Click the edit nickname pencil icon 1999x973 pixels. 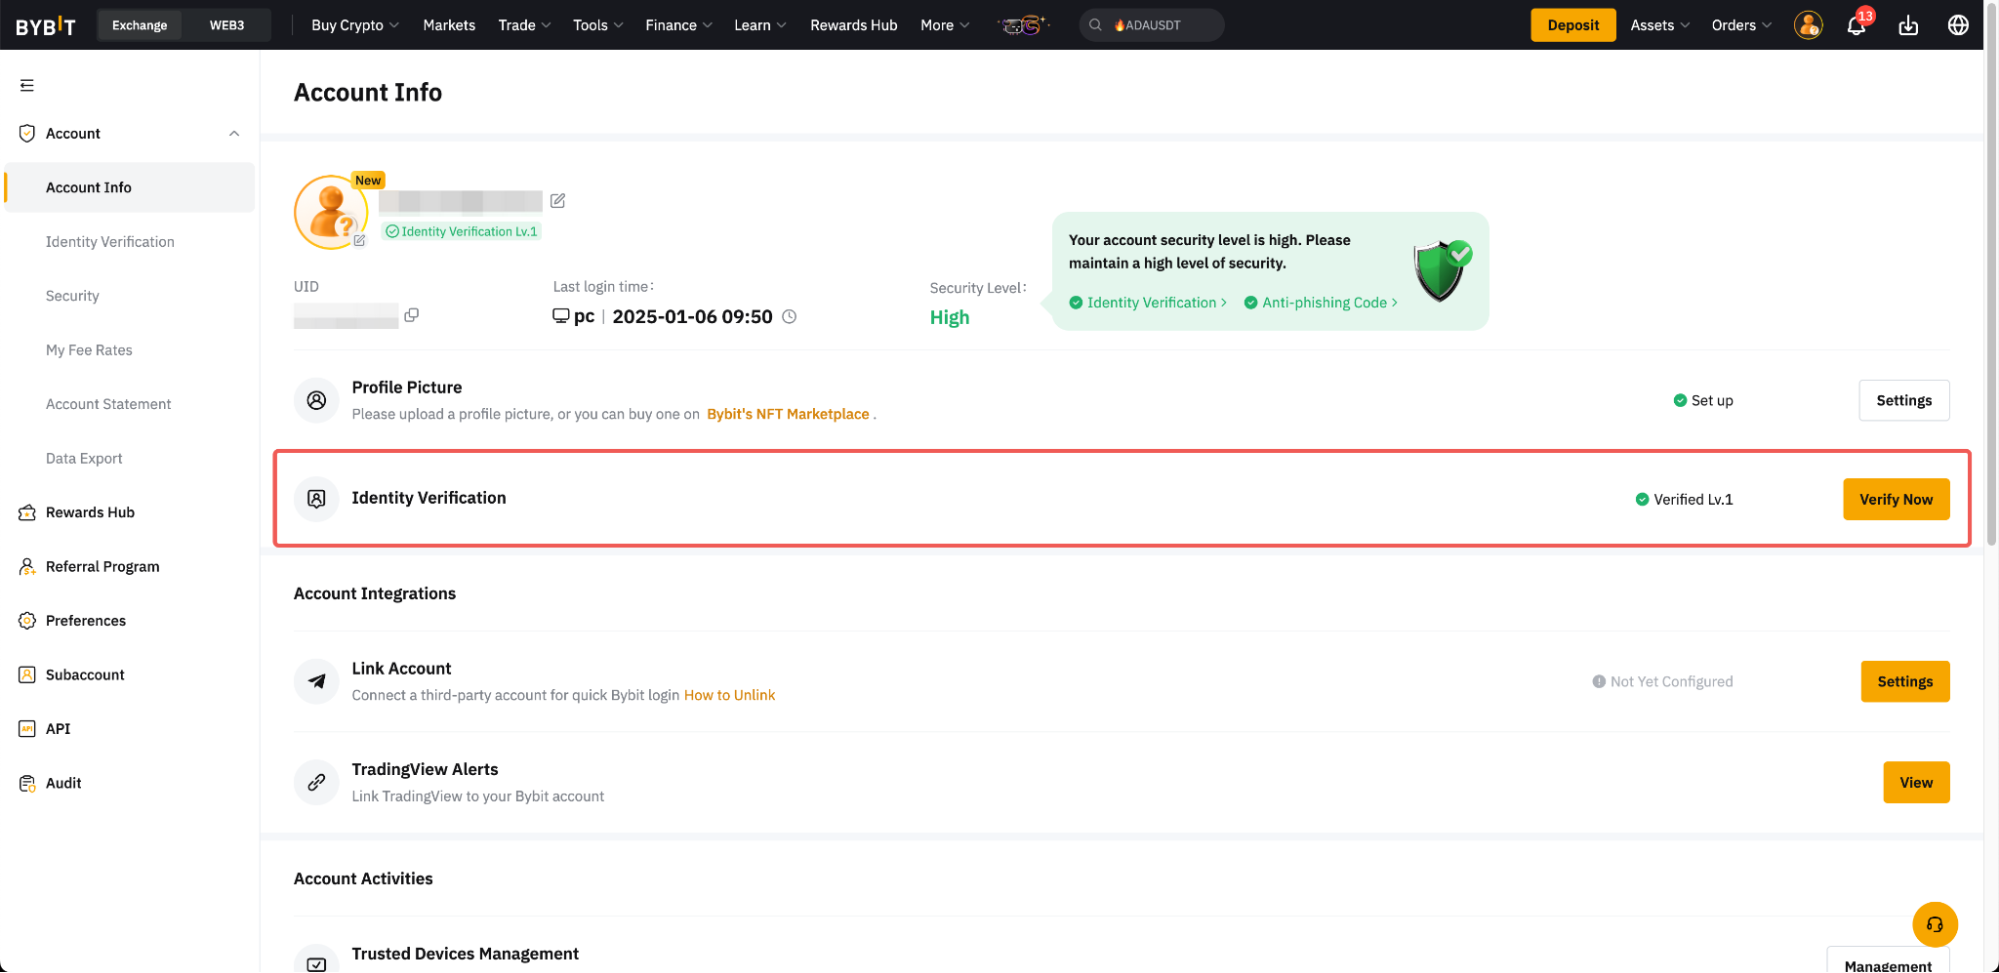558,201
